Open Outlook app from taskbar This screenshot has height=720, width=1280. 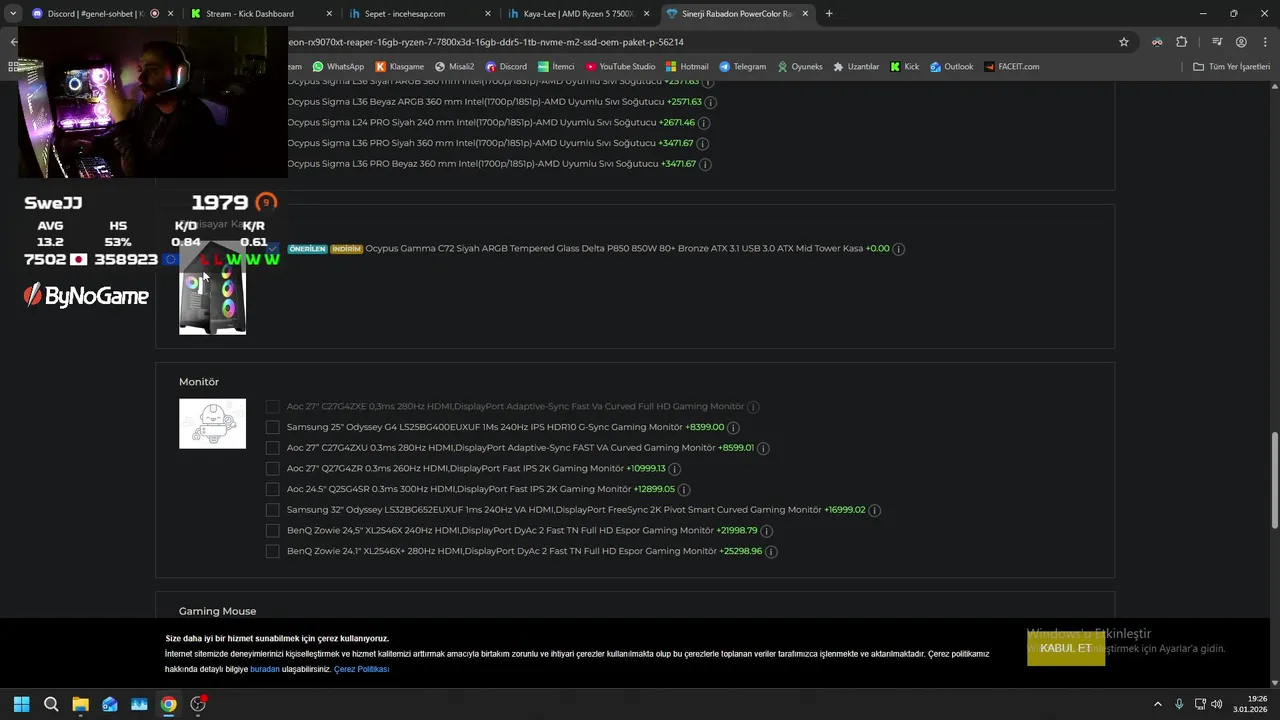click(110, 704)
